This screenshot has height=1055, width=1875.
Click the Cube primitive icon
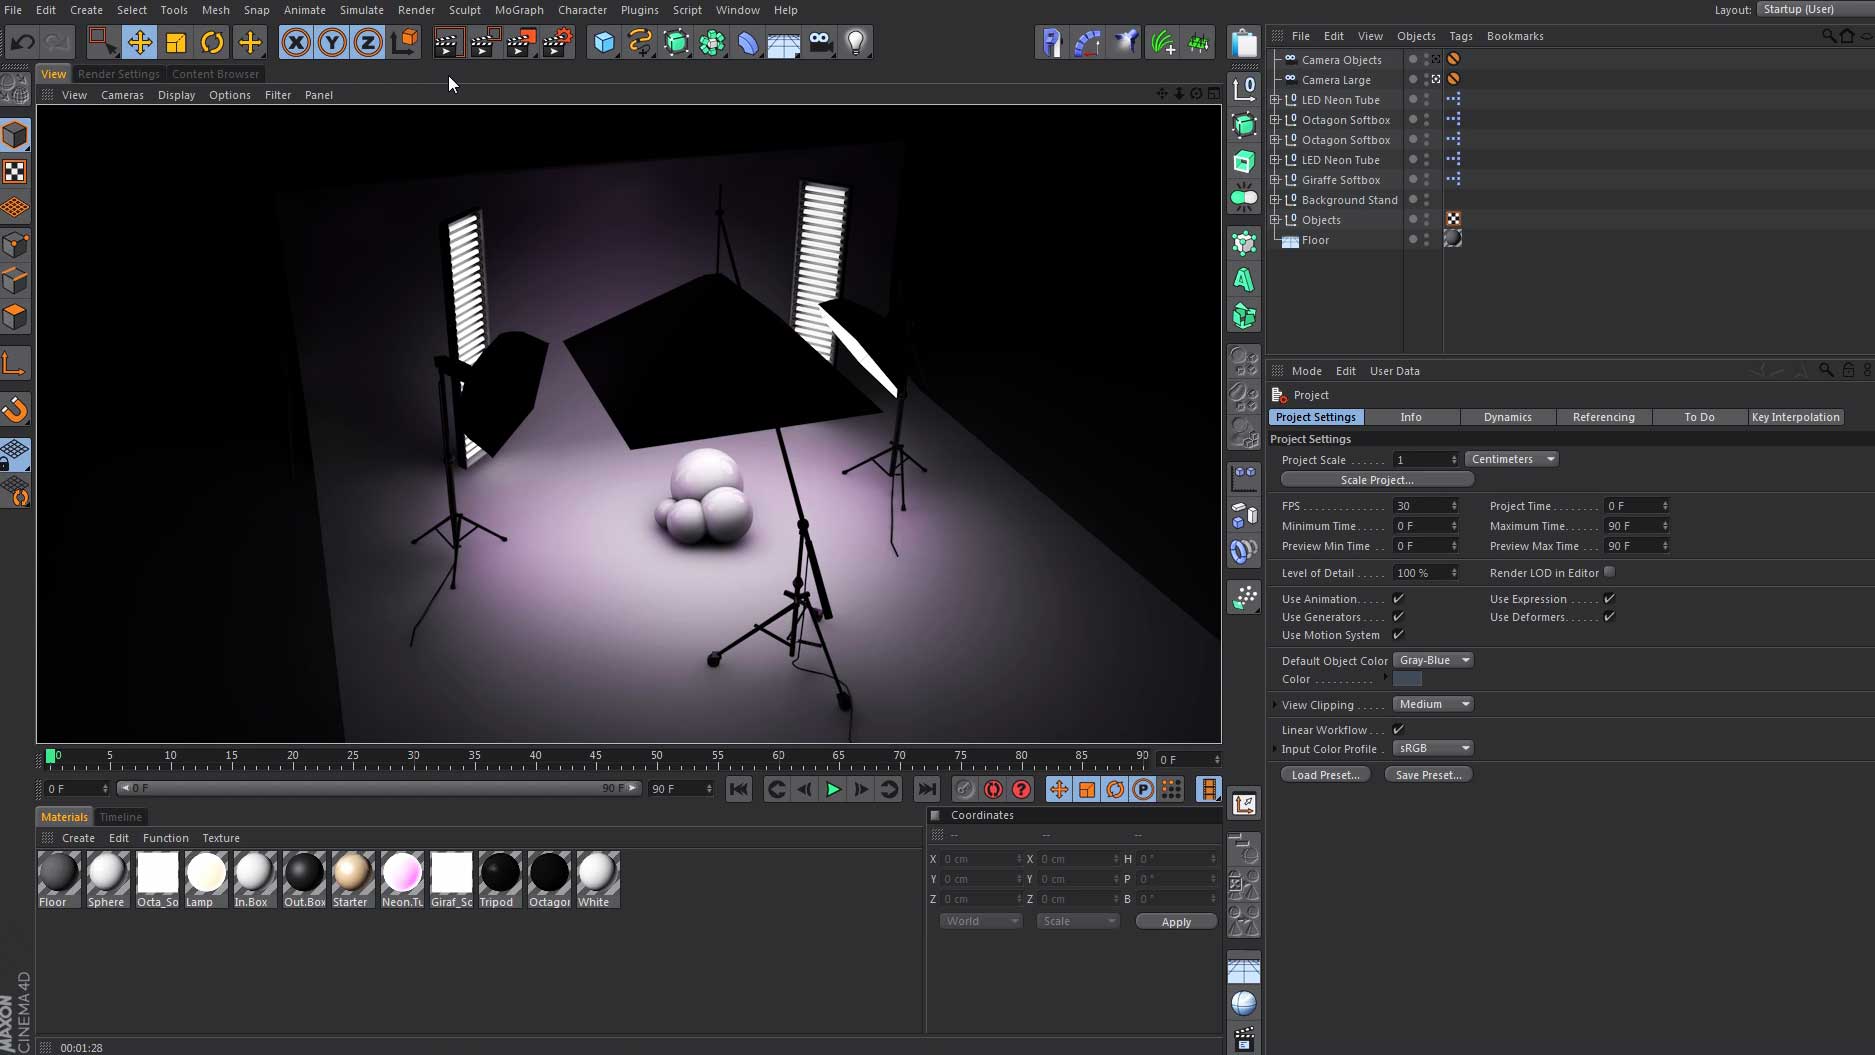pyautogui.click(x=604, y=42)
